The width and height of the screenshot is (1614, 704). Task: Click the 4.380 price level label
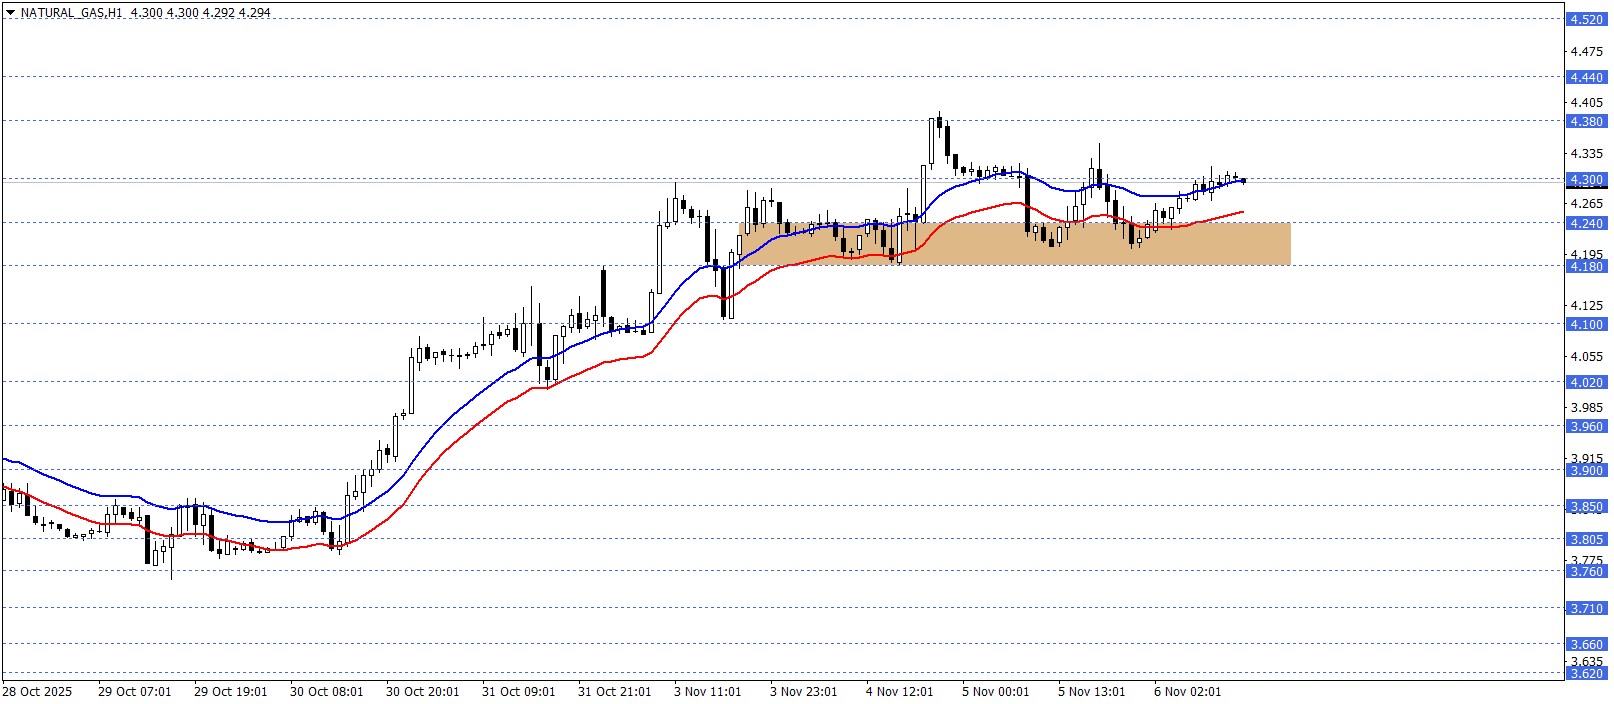pos(1585,122)
